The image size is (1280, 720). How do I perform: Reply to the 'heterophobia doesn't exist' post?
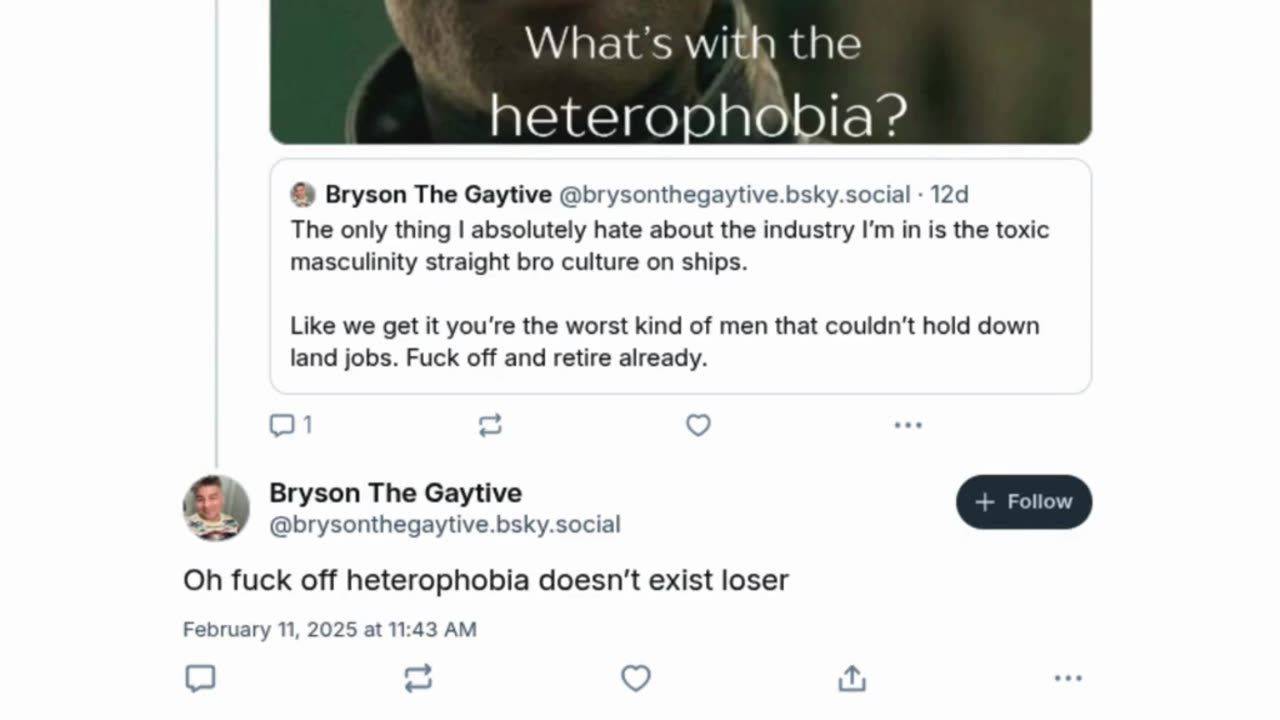click(x=201, y=679)
